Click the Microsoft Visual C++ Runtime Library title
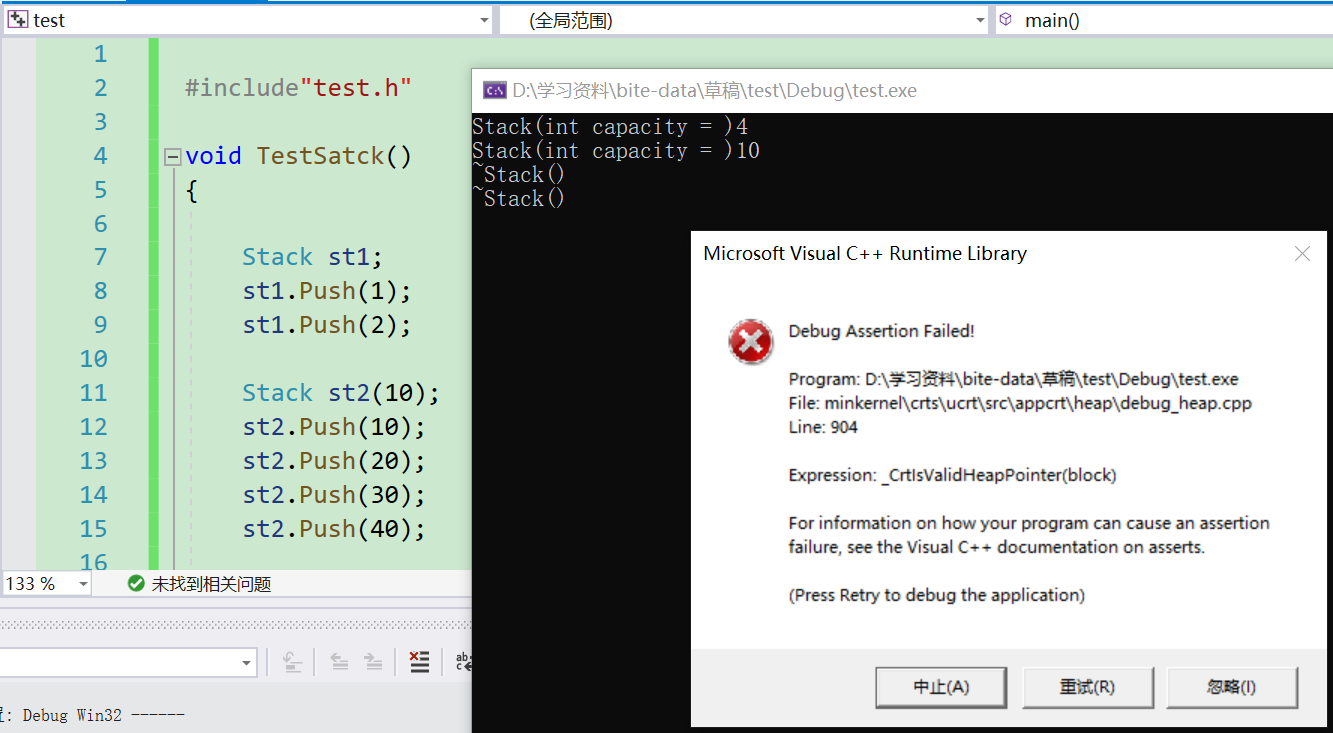Screen dimensions: 1333x733 tap(865, 254)
